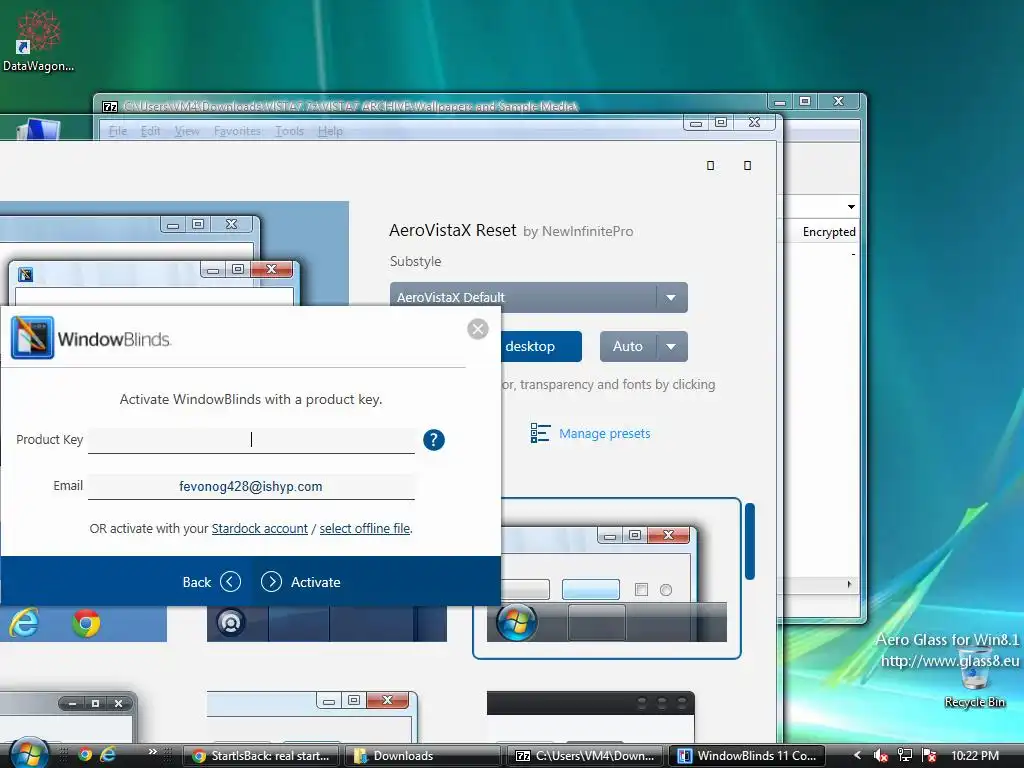Open Help menu in 7-Zip window
The height and width of the screenshot is (768, 1024).
point(330,131)
